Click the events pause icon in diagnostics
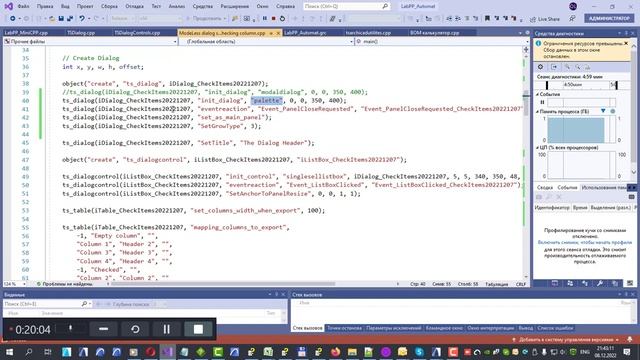Image resolution: width=640 pixels, height=360 pixels. pos(542,102)
